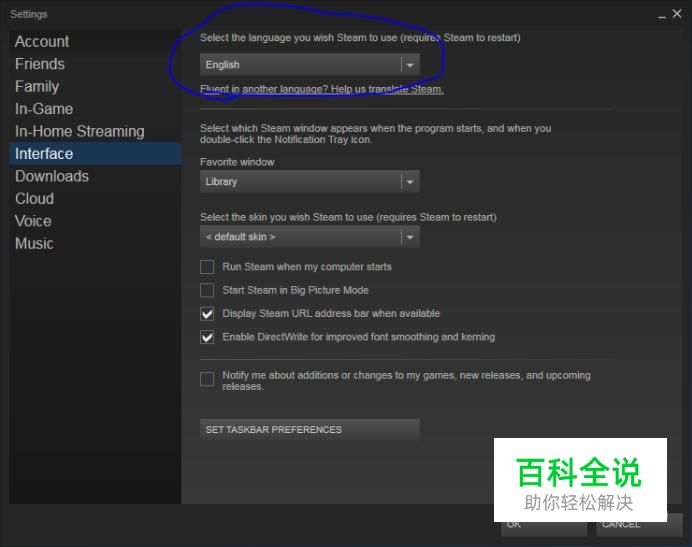
Task: Open the default skin dropdown
Action: pos(309,237)
